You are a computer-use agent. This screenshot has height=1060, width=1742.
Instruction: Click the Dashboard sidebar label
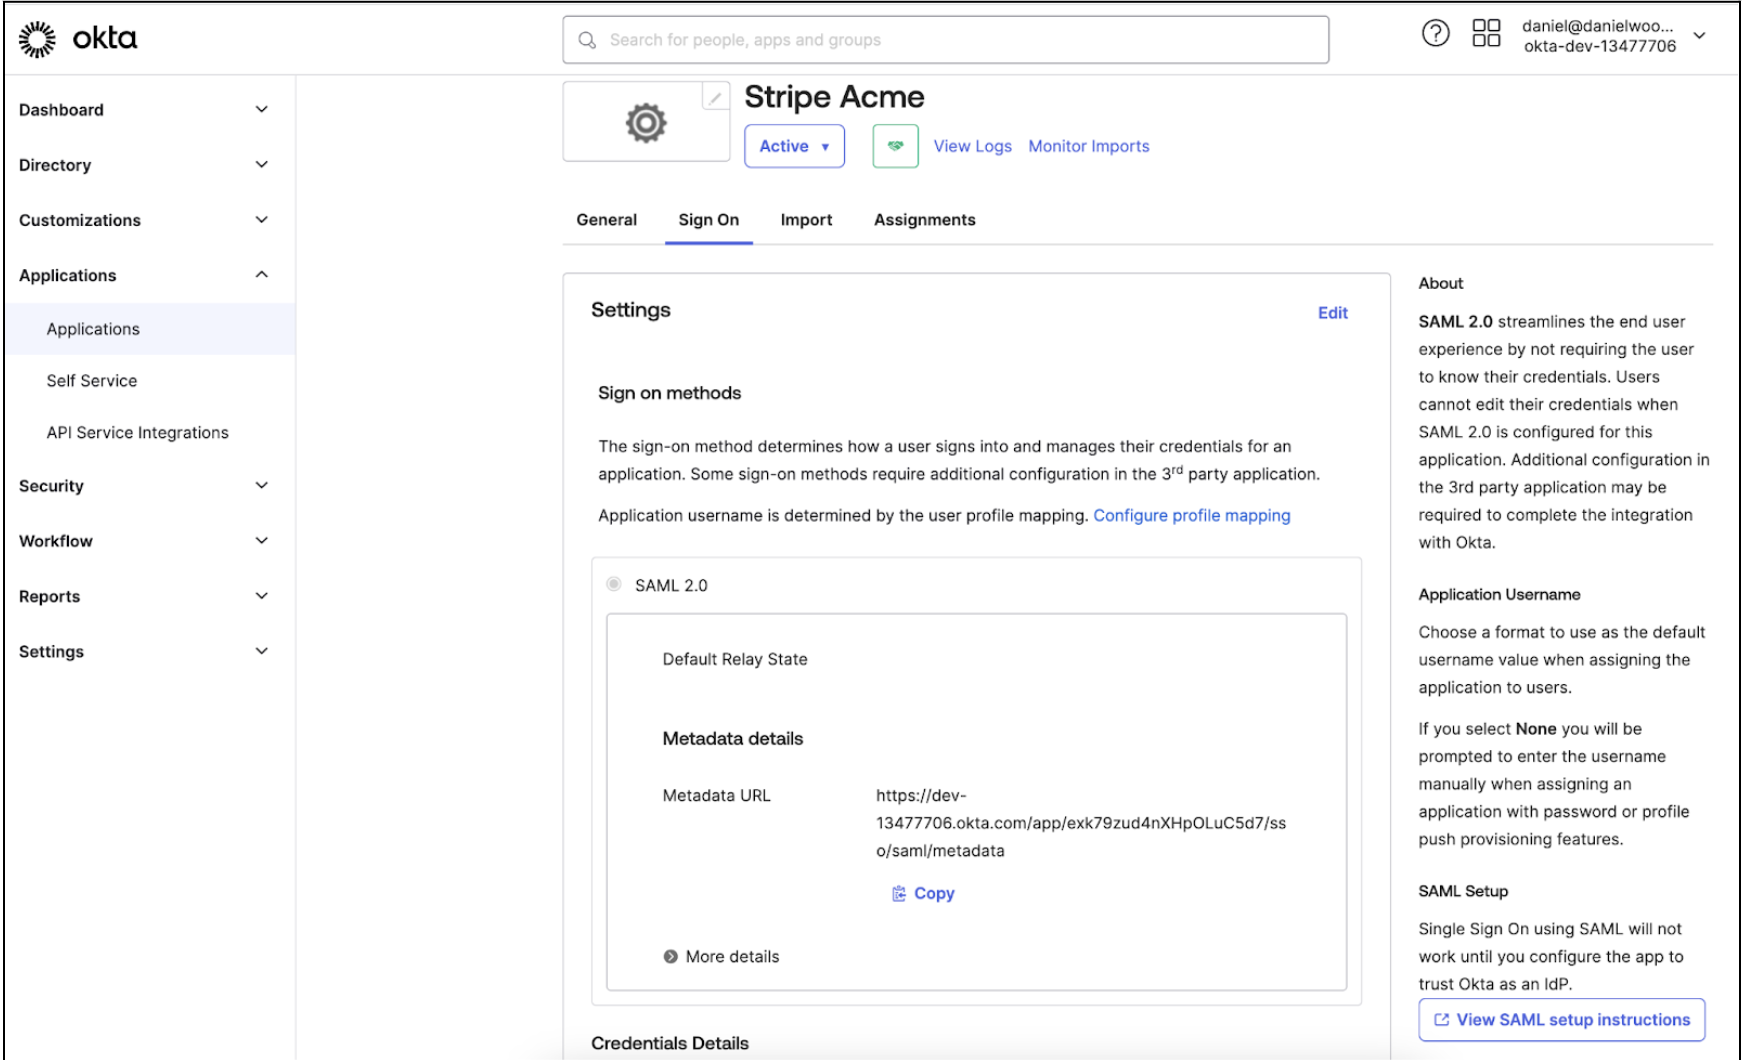[61, 110]
